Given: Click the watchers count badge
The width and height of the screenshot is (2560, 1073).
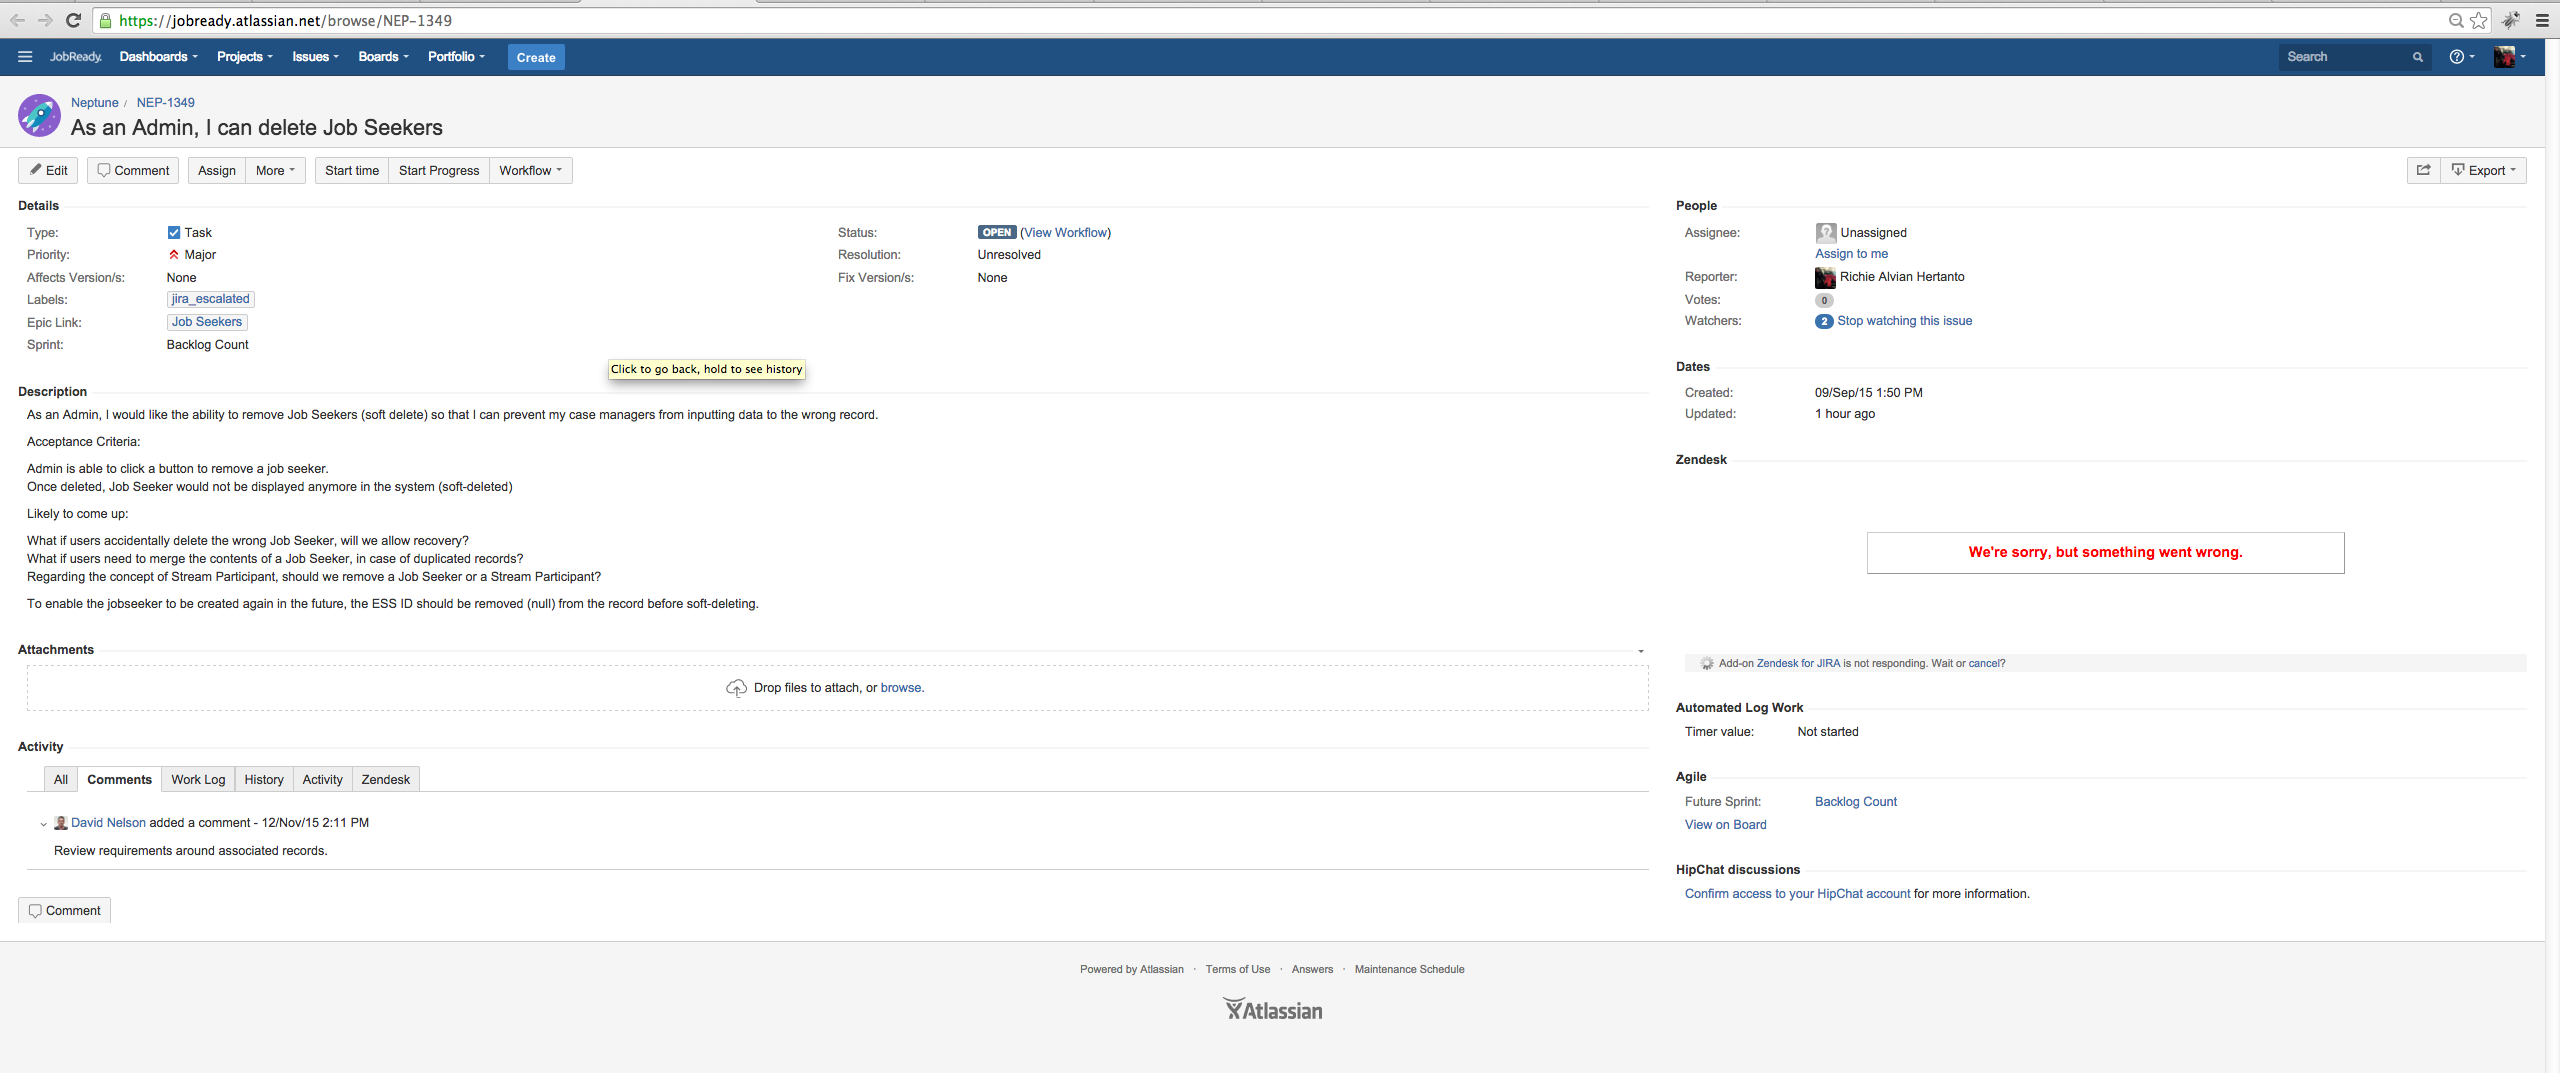Looking at the screenshot, I should [1825, 321].
